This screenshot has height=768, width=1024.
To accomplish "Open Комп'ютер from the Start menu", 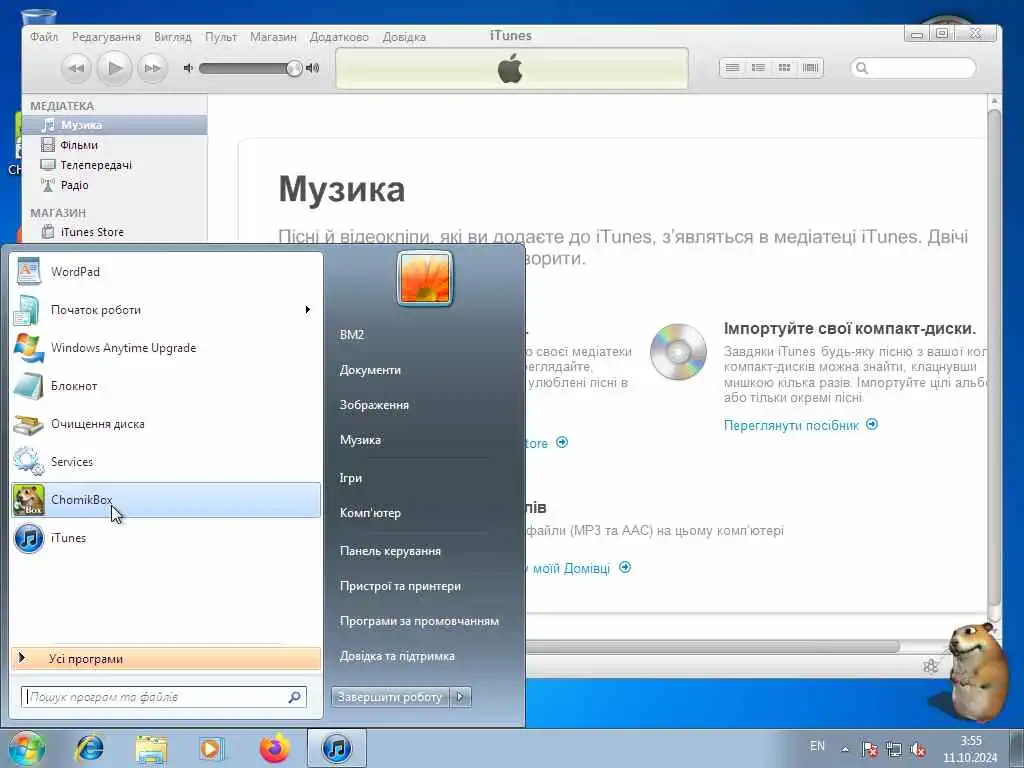I will pos(370,513).
